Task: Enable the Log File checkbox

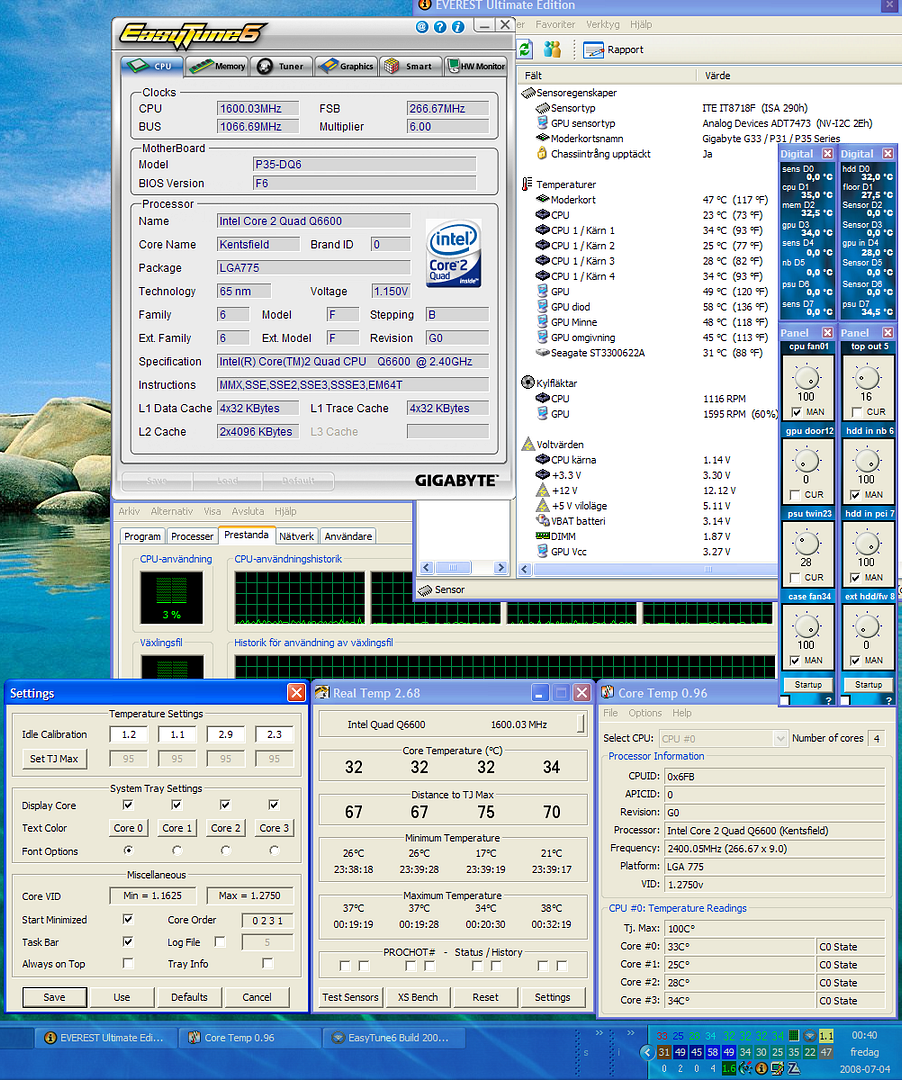Action: [220, 941]
